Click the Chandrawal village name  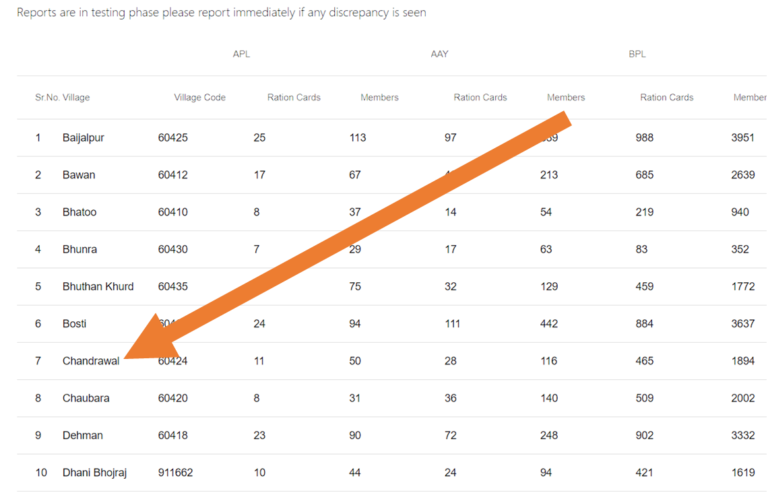pos(91,361)
